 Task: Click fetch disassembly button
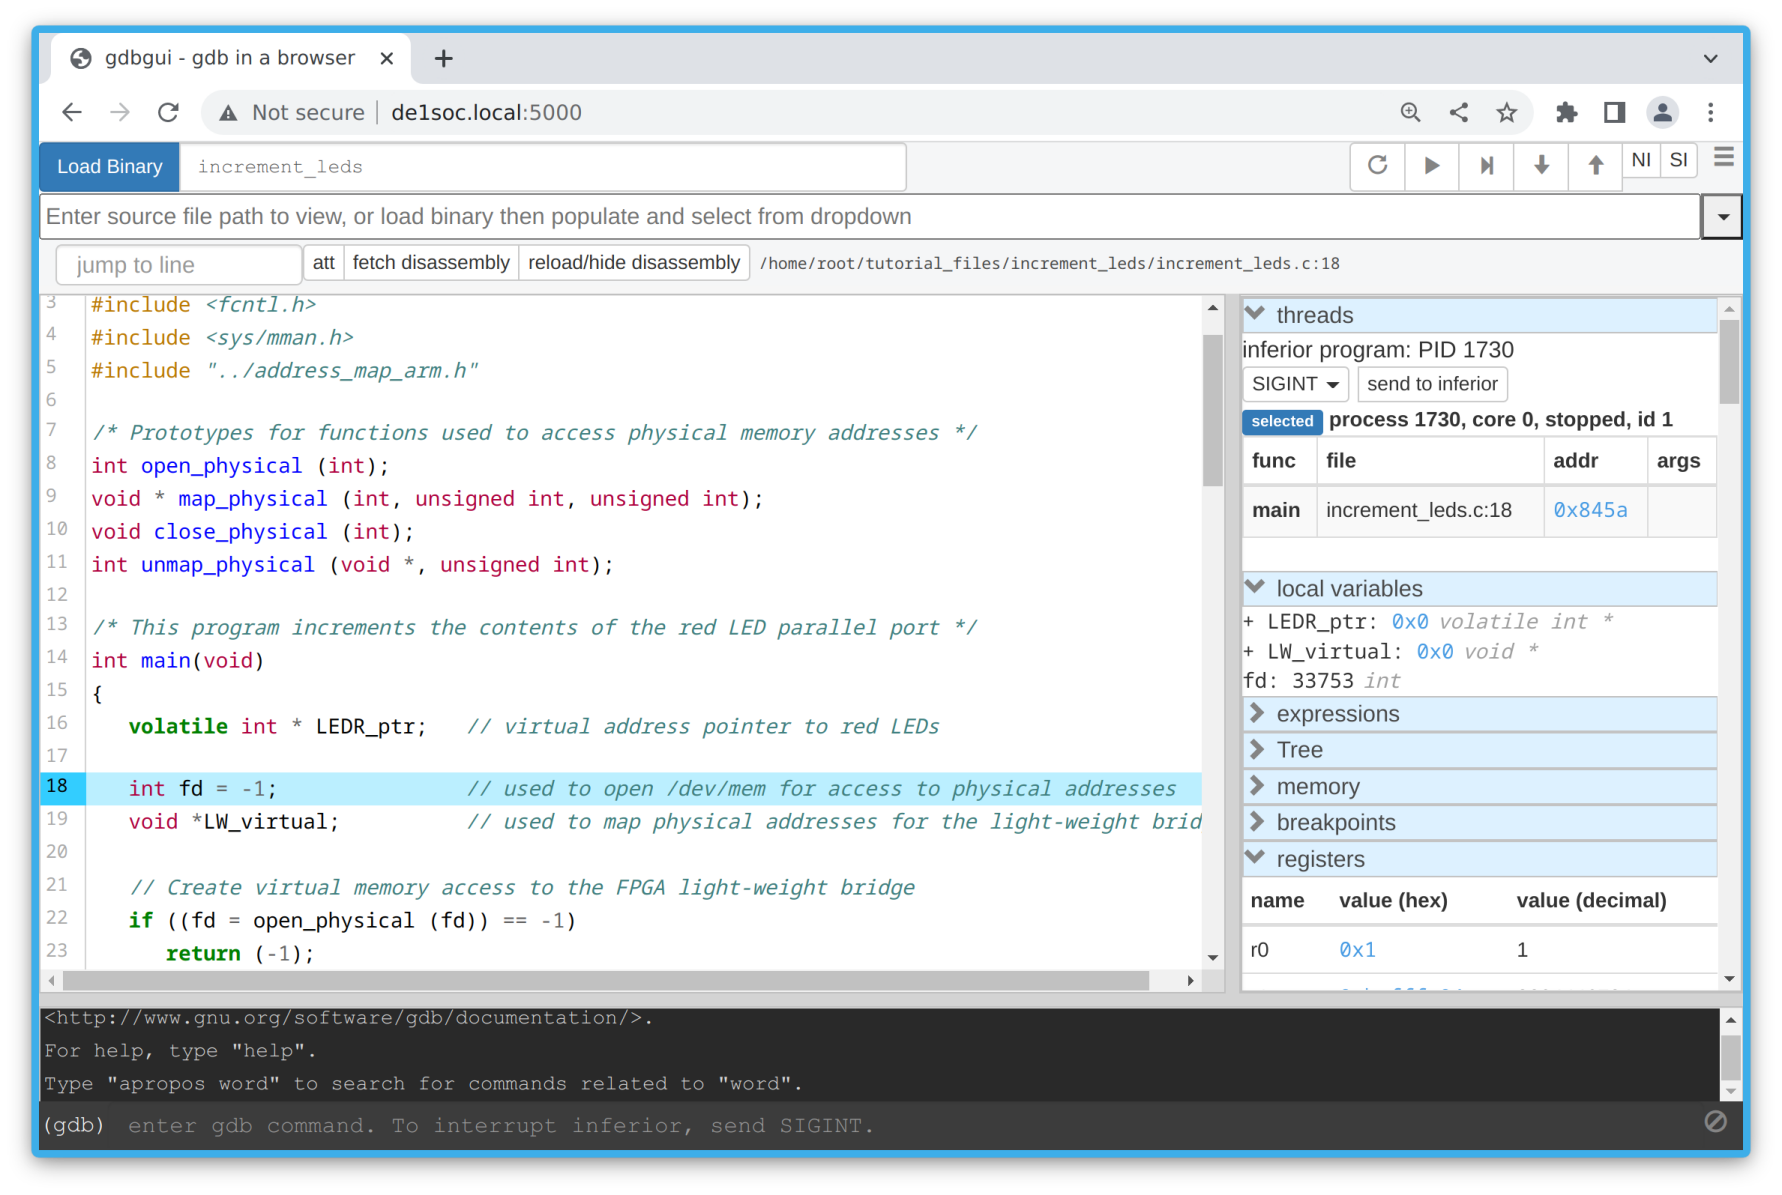coord(431,263)
